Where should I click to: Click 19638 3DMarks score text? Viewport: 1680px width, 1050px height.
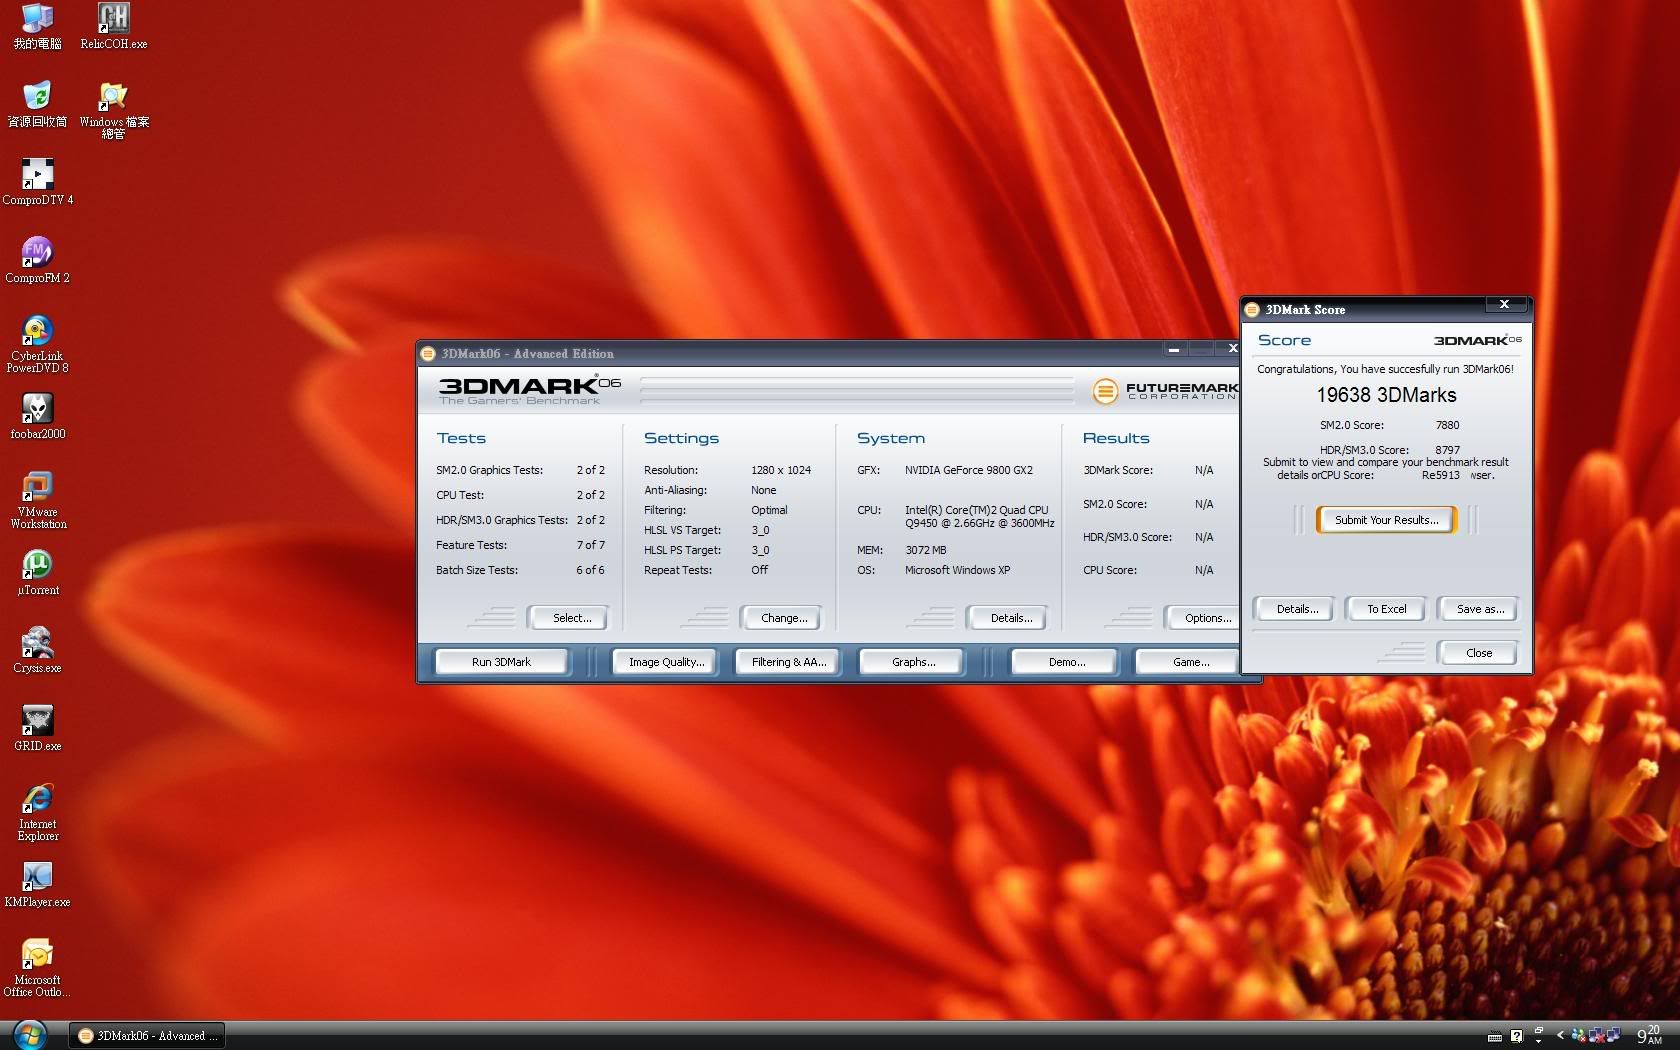tap(1386, 395)
